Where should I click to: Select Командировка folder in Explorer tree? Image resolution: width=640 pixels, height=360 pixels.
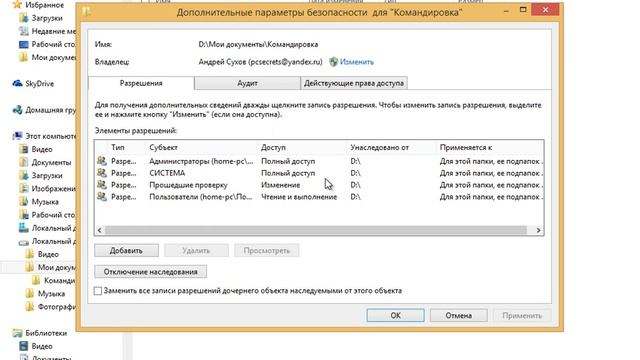click(x=60, y=280)
